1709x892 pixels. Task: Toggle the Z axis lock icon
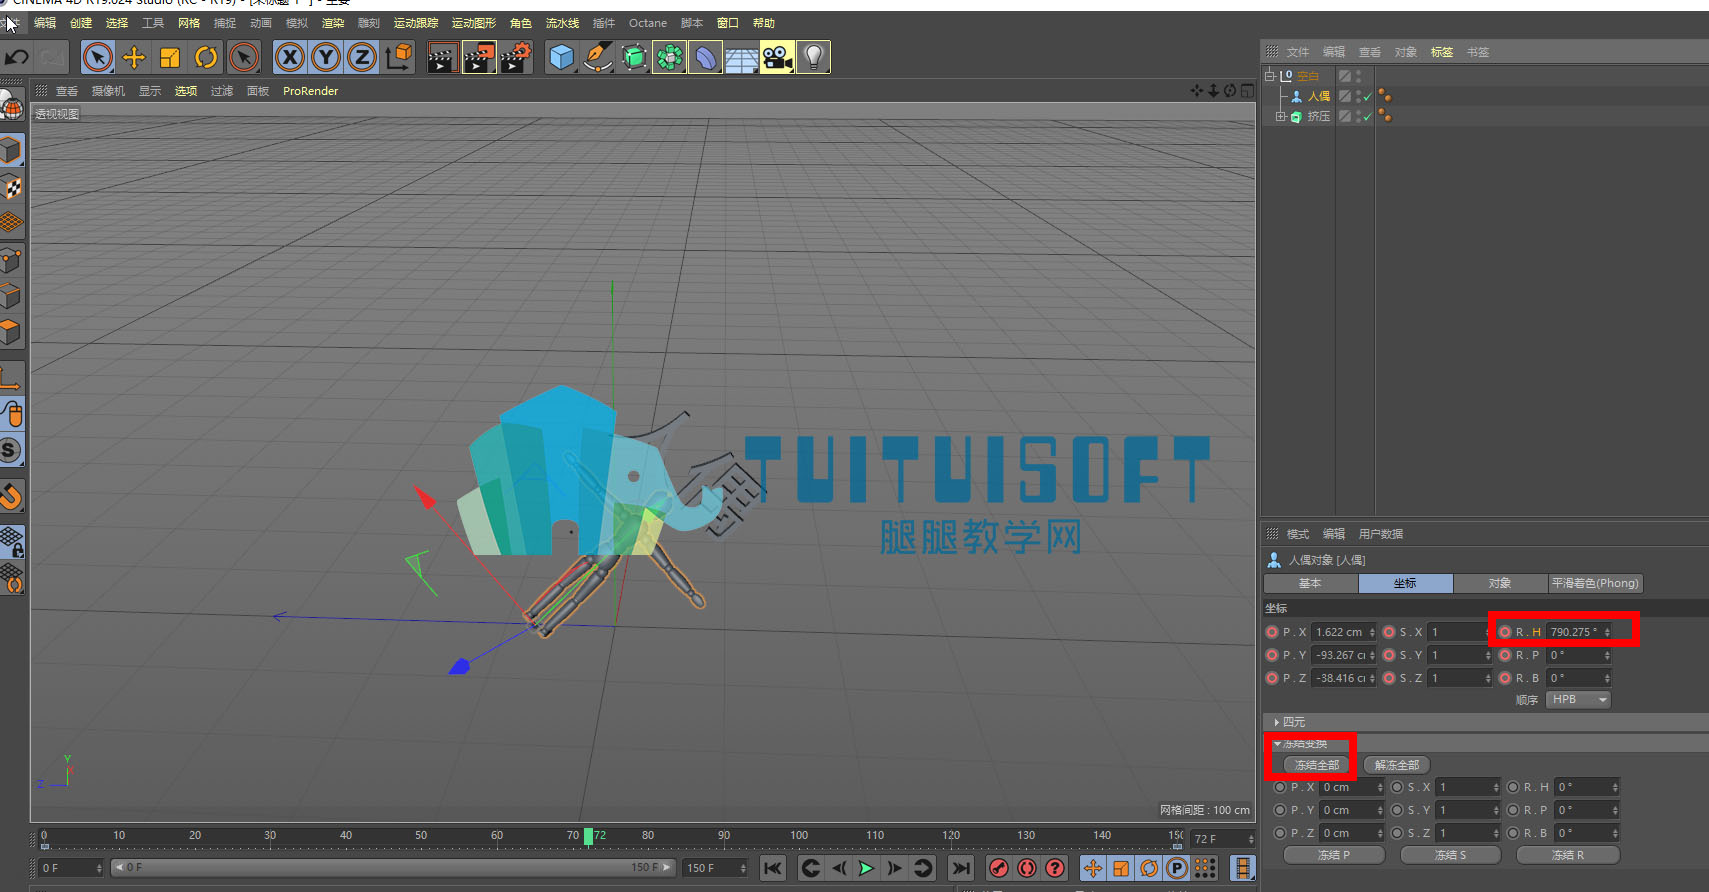362,58
